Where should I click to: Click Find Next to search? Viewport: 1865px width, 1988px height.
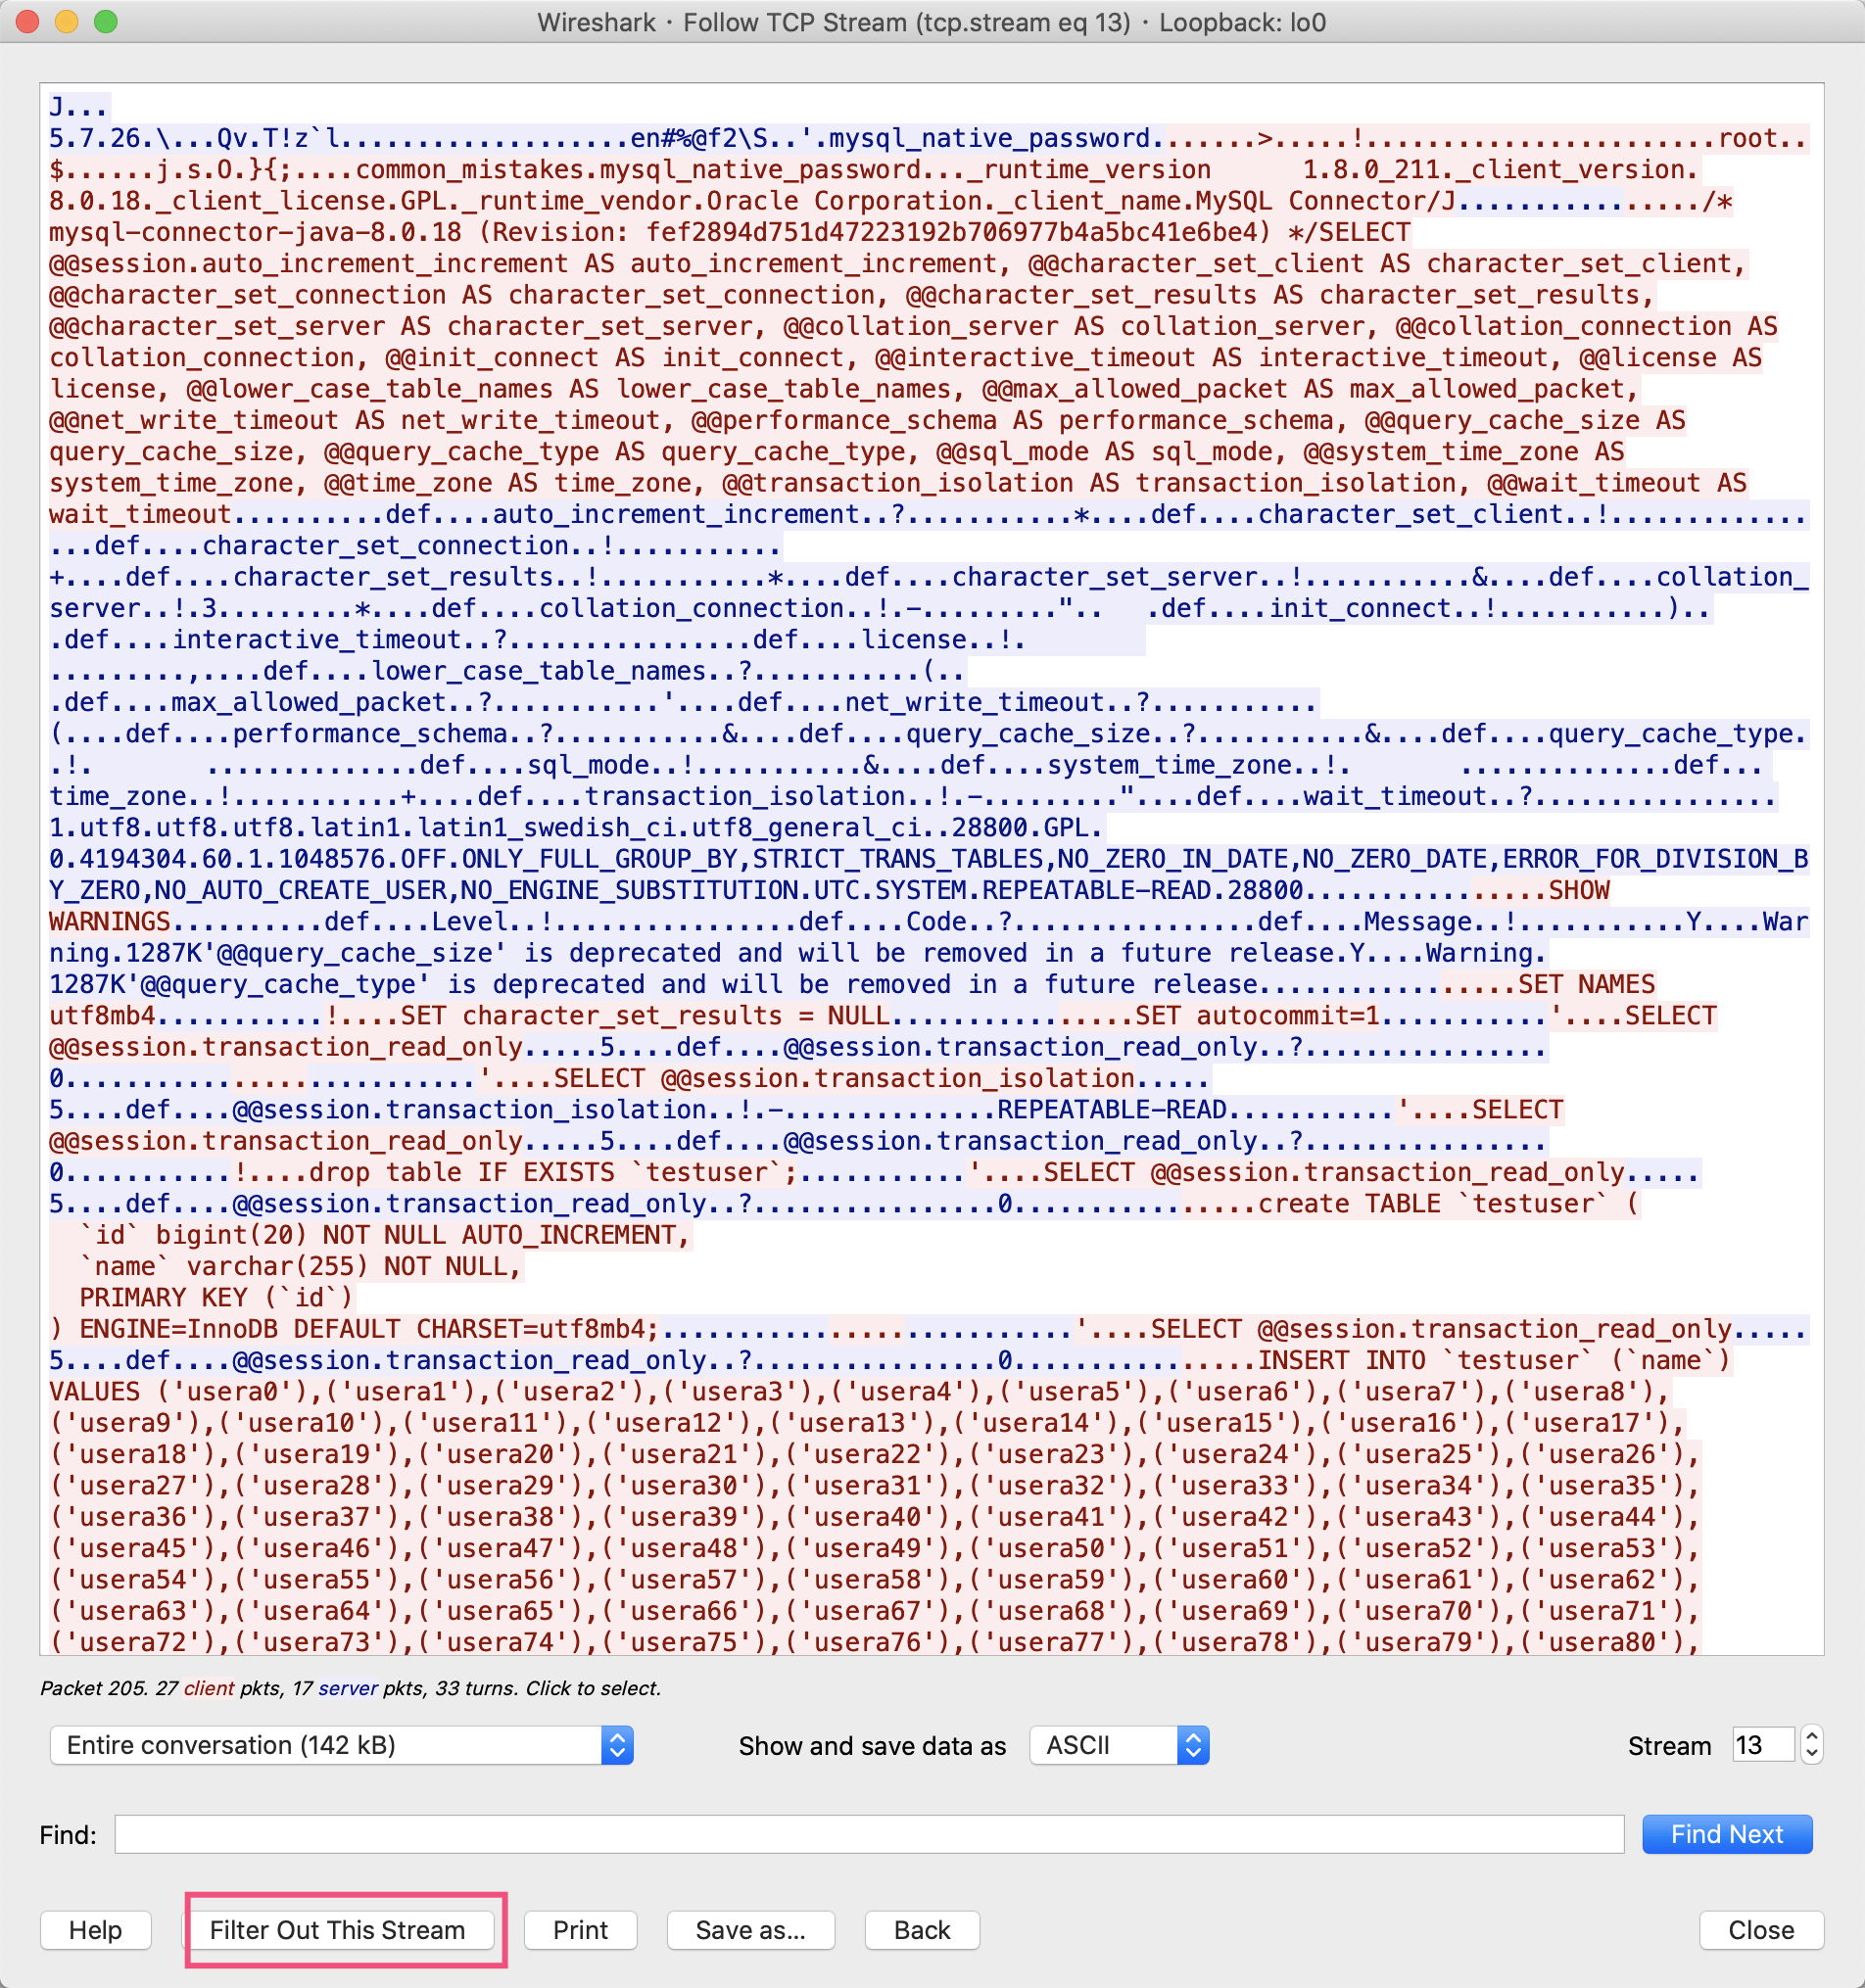(1726, 1834)
